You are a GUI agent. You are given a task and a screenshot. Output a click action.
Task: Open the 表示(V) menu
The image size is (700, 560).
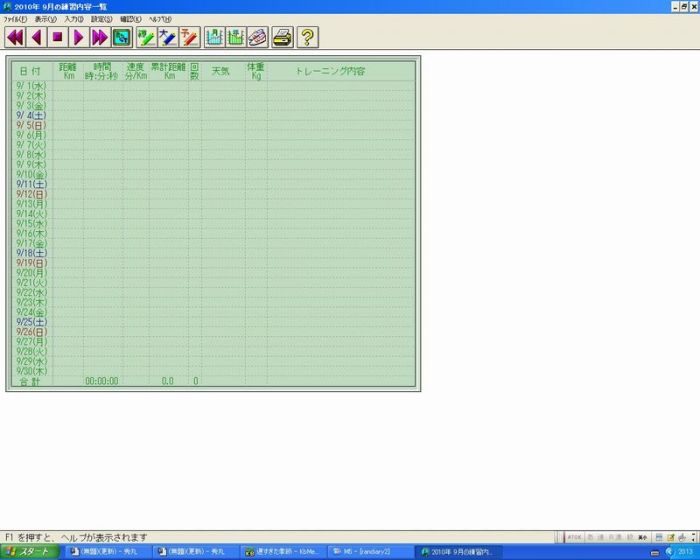(x=46, y=19)
